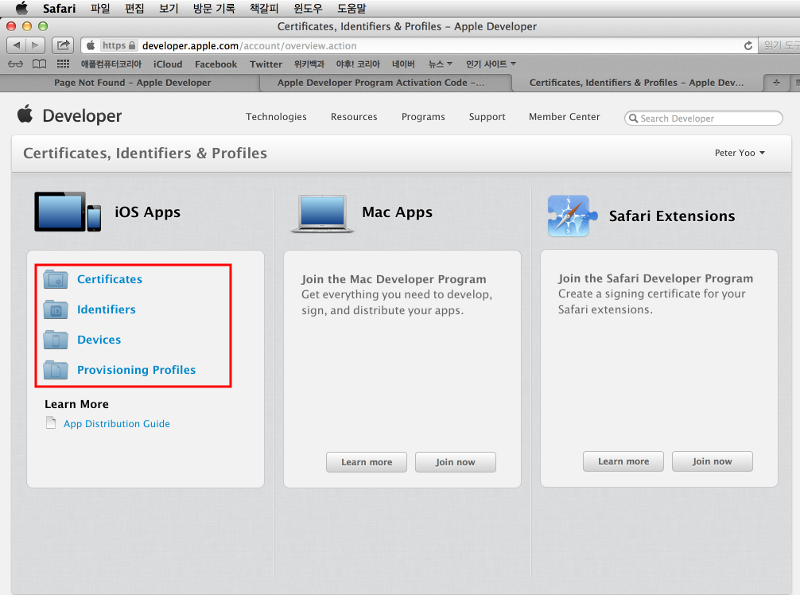Click Join now under Safari Developer Program
The width and height of the screenshot is (800, 595).
pyautogui.click(x=712, y=461)
